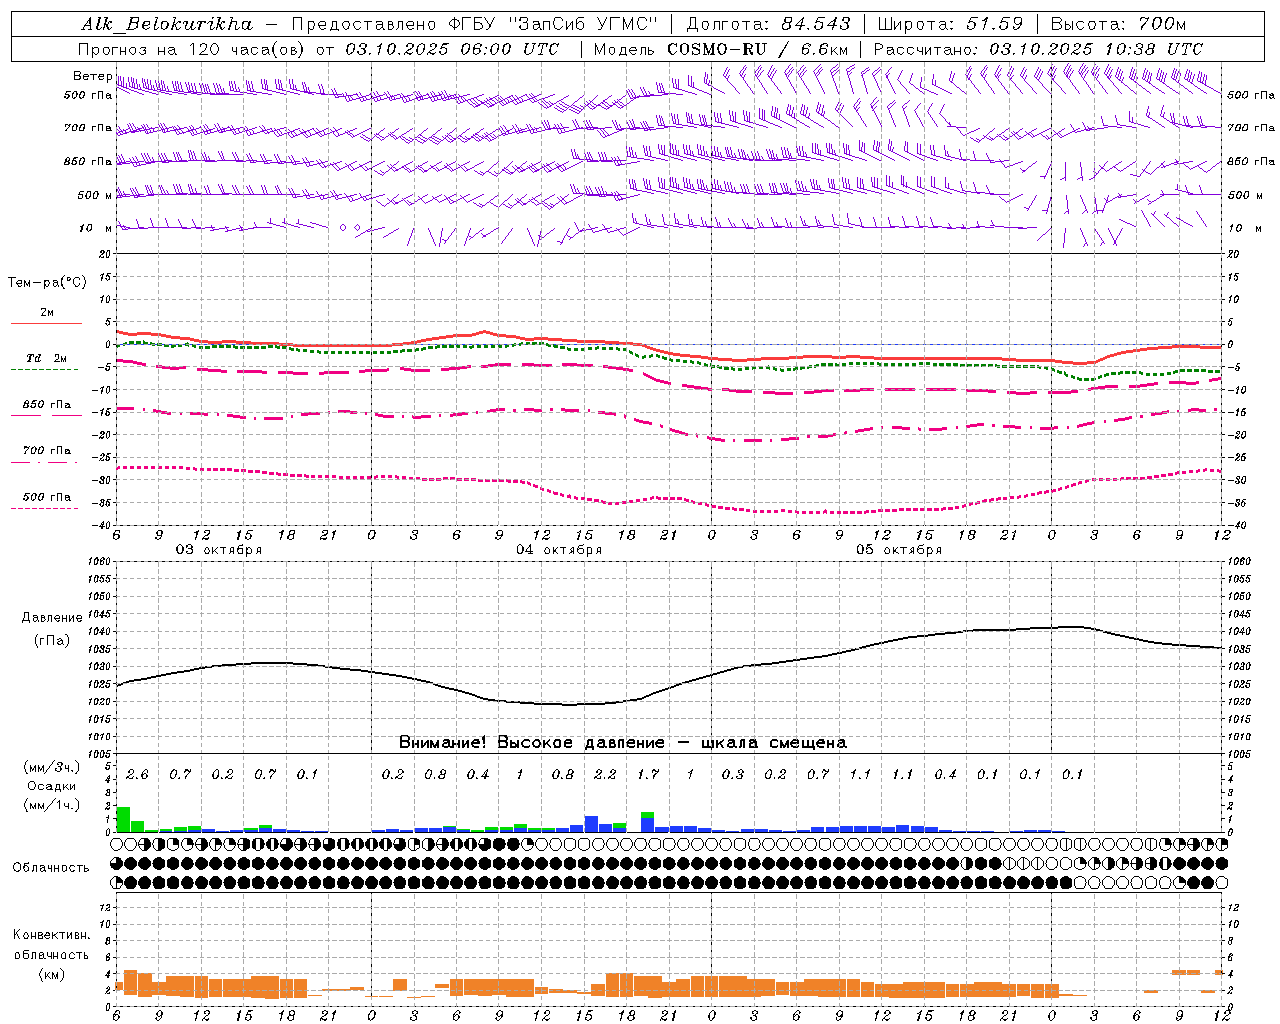
Task: Click the Ветер wind panel label
Action: [x=92, y=76]
